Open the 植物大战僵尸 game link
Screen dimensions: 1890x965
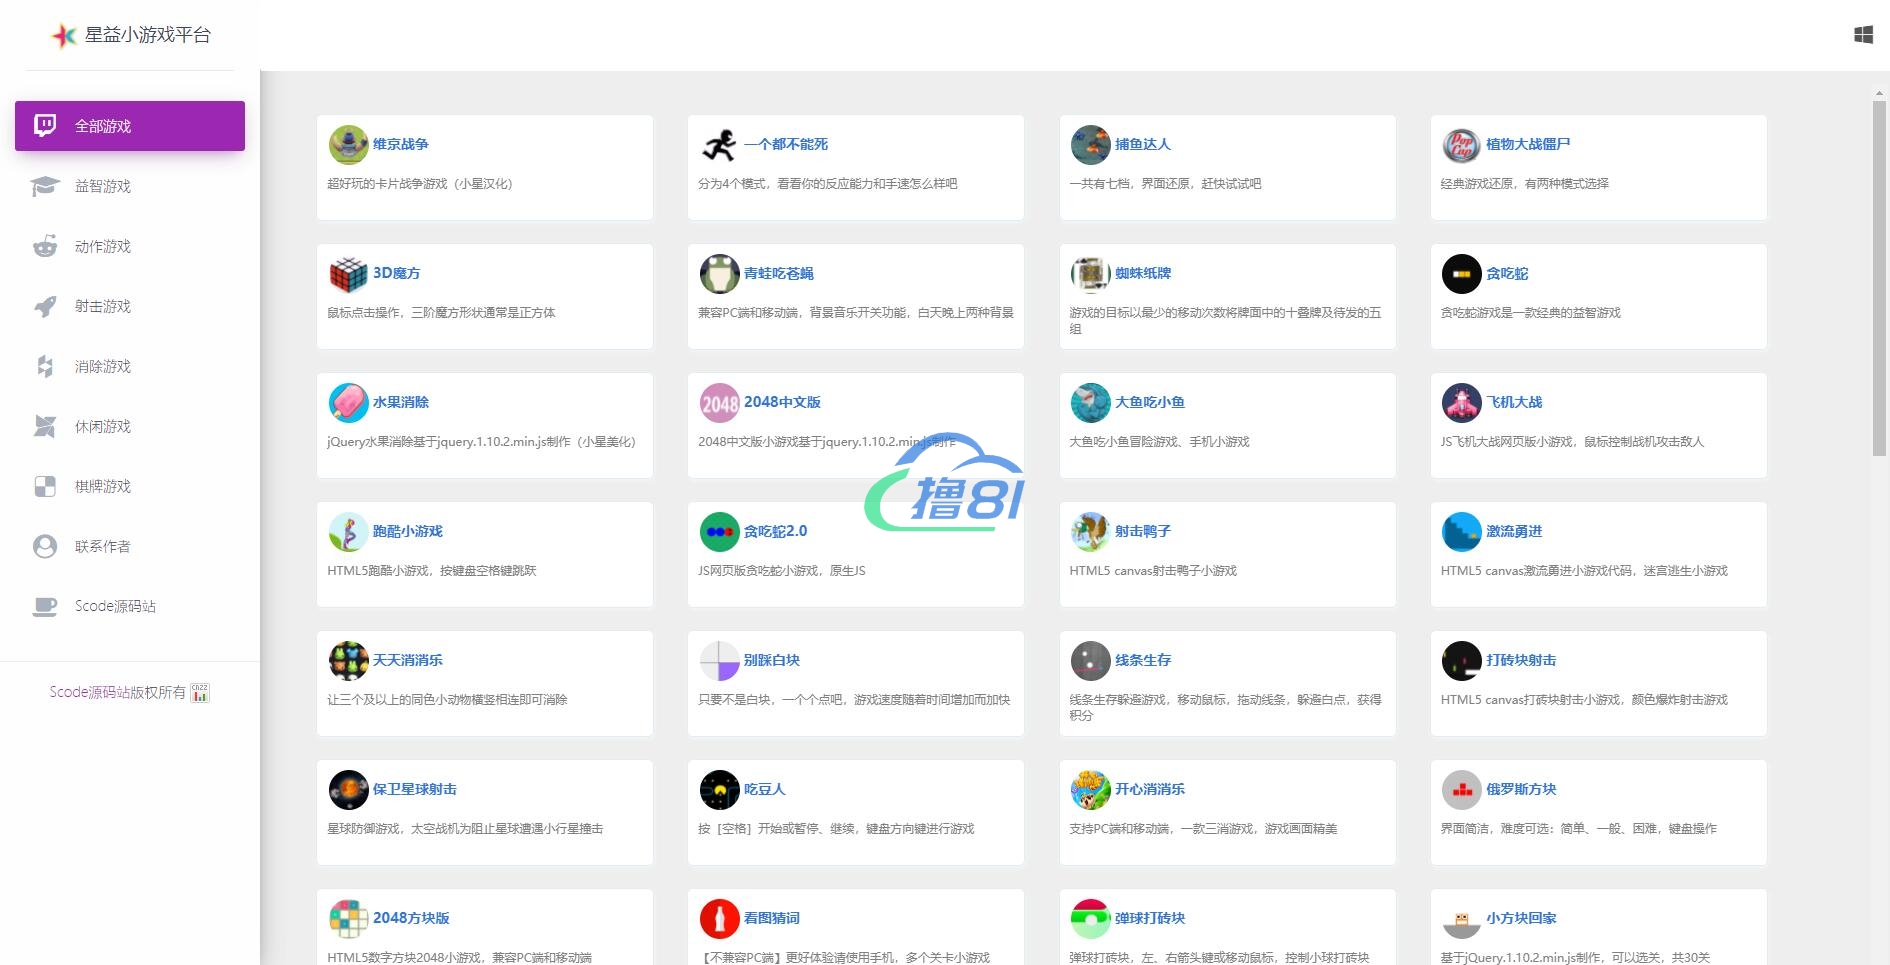(1527, 144)
